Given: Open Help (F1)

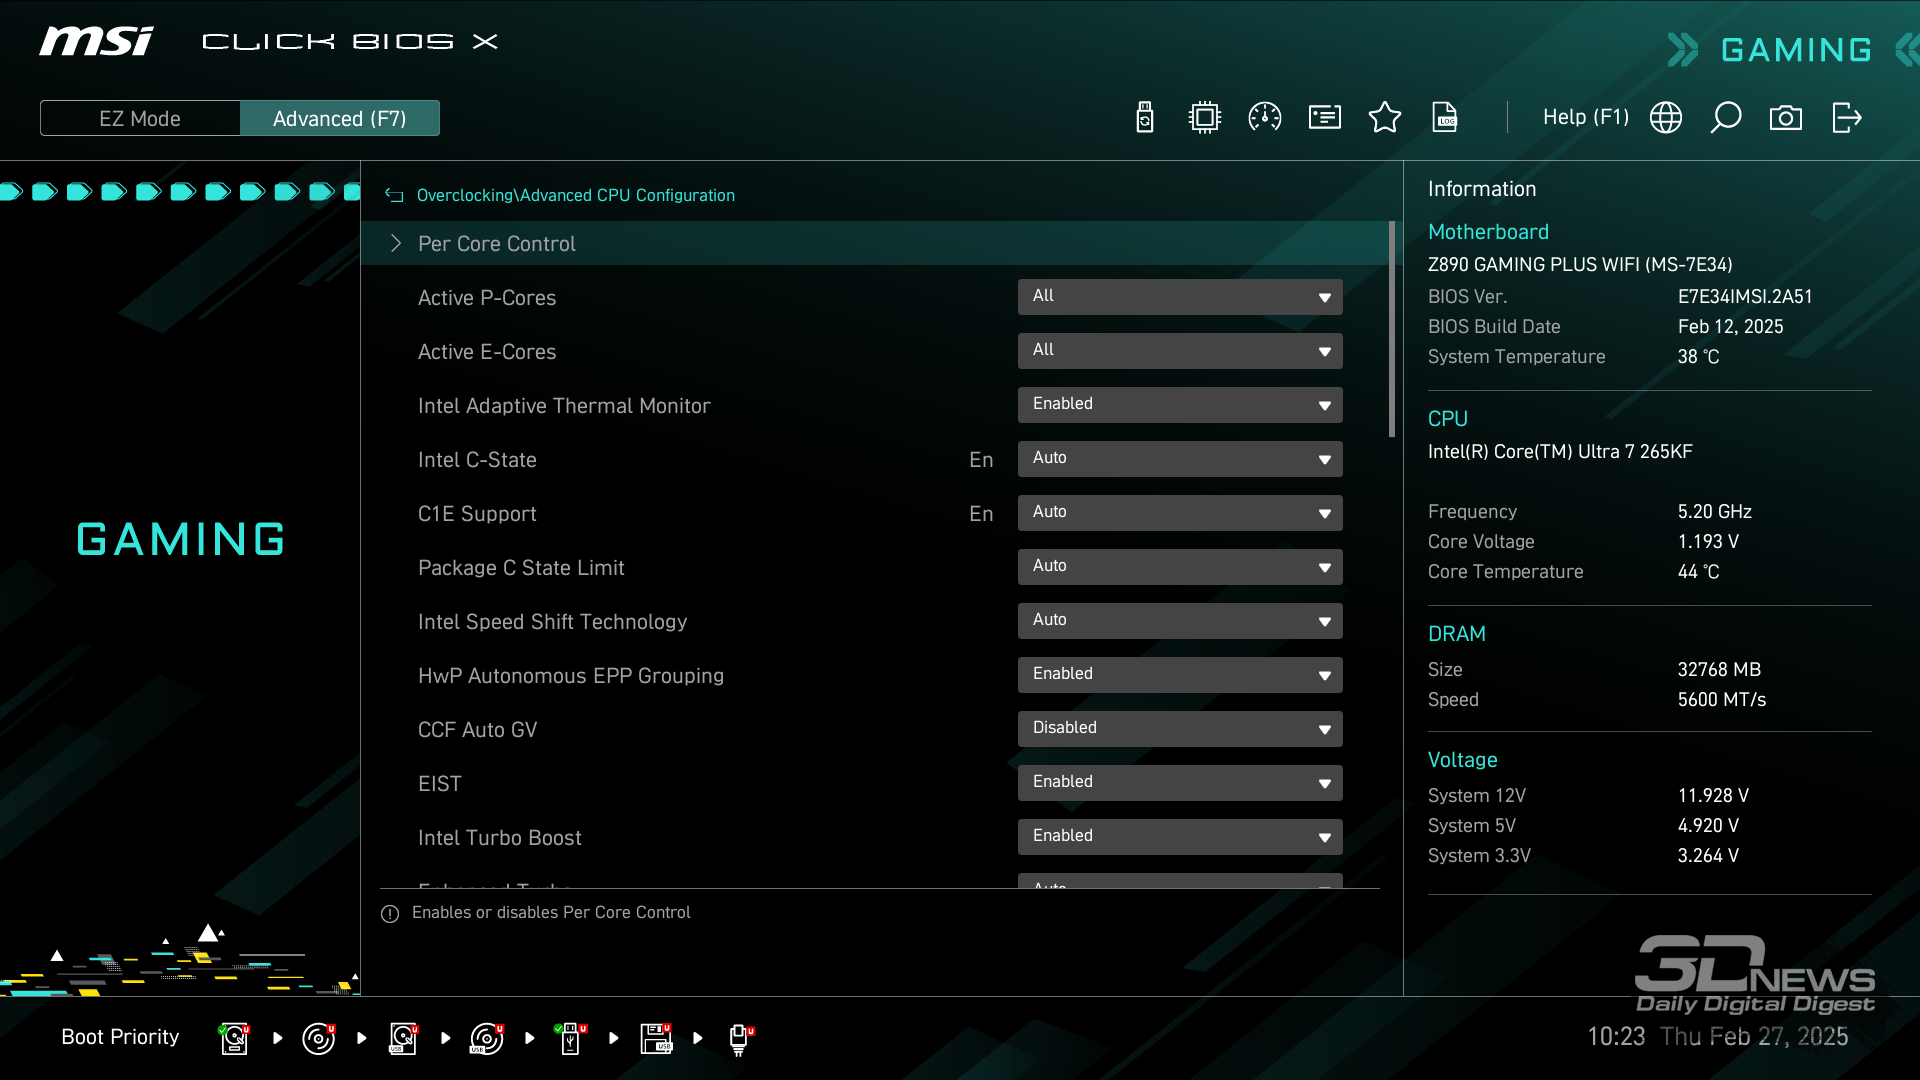Looking at the screenshot, I should pos(1586,117).
